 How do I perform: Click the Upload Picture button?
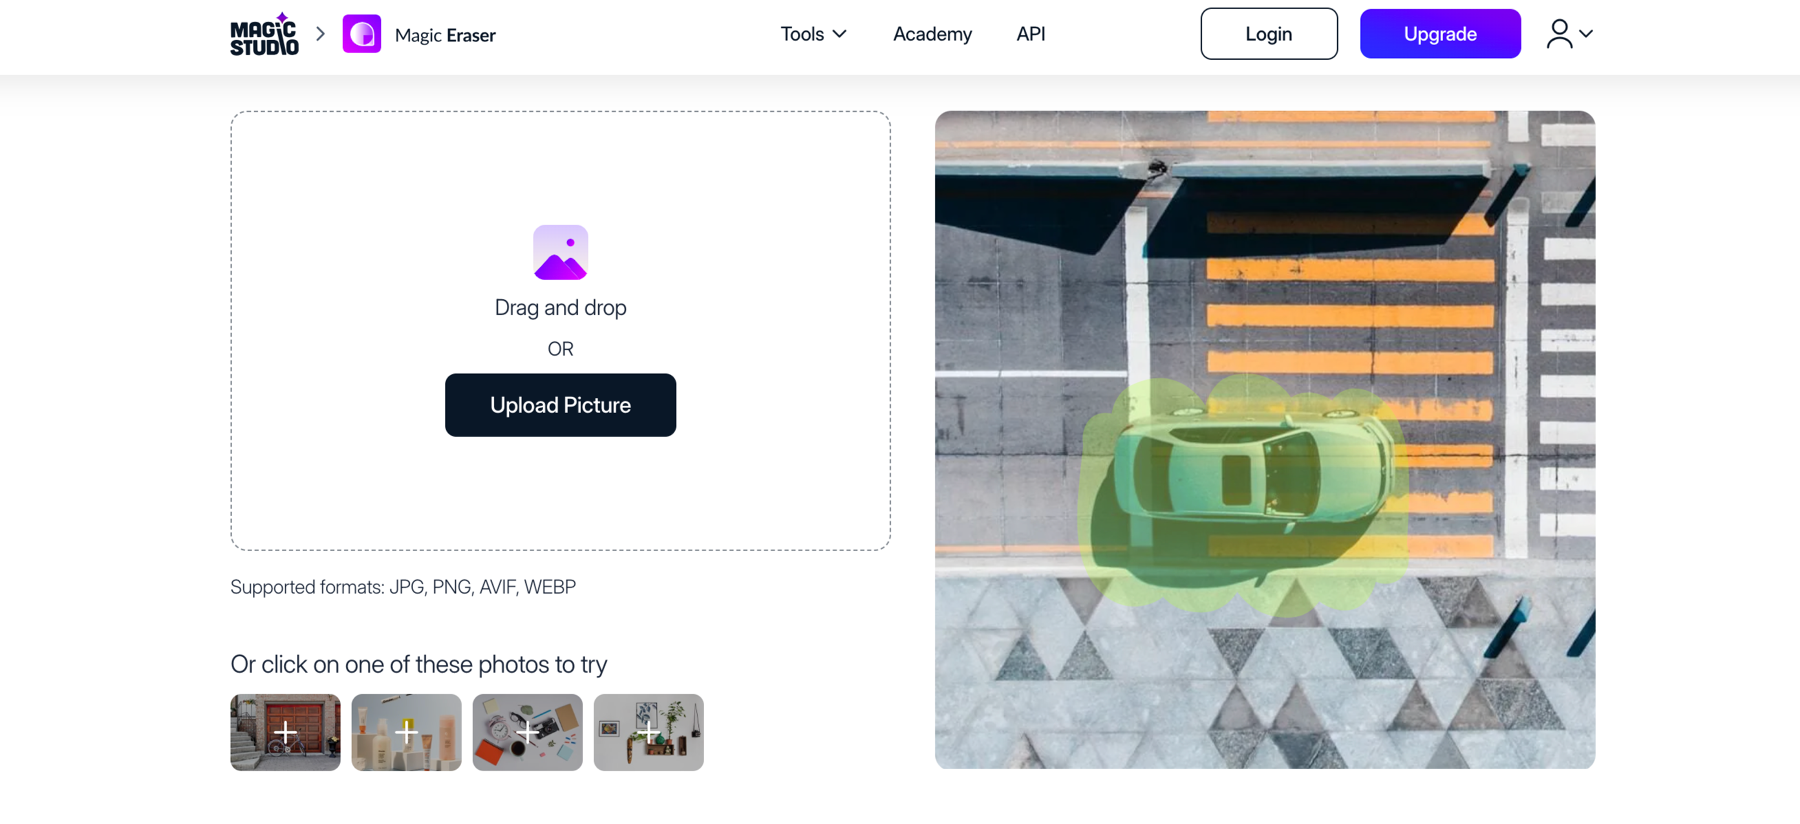(560, 405)
